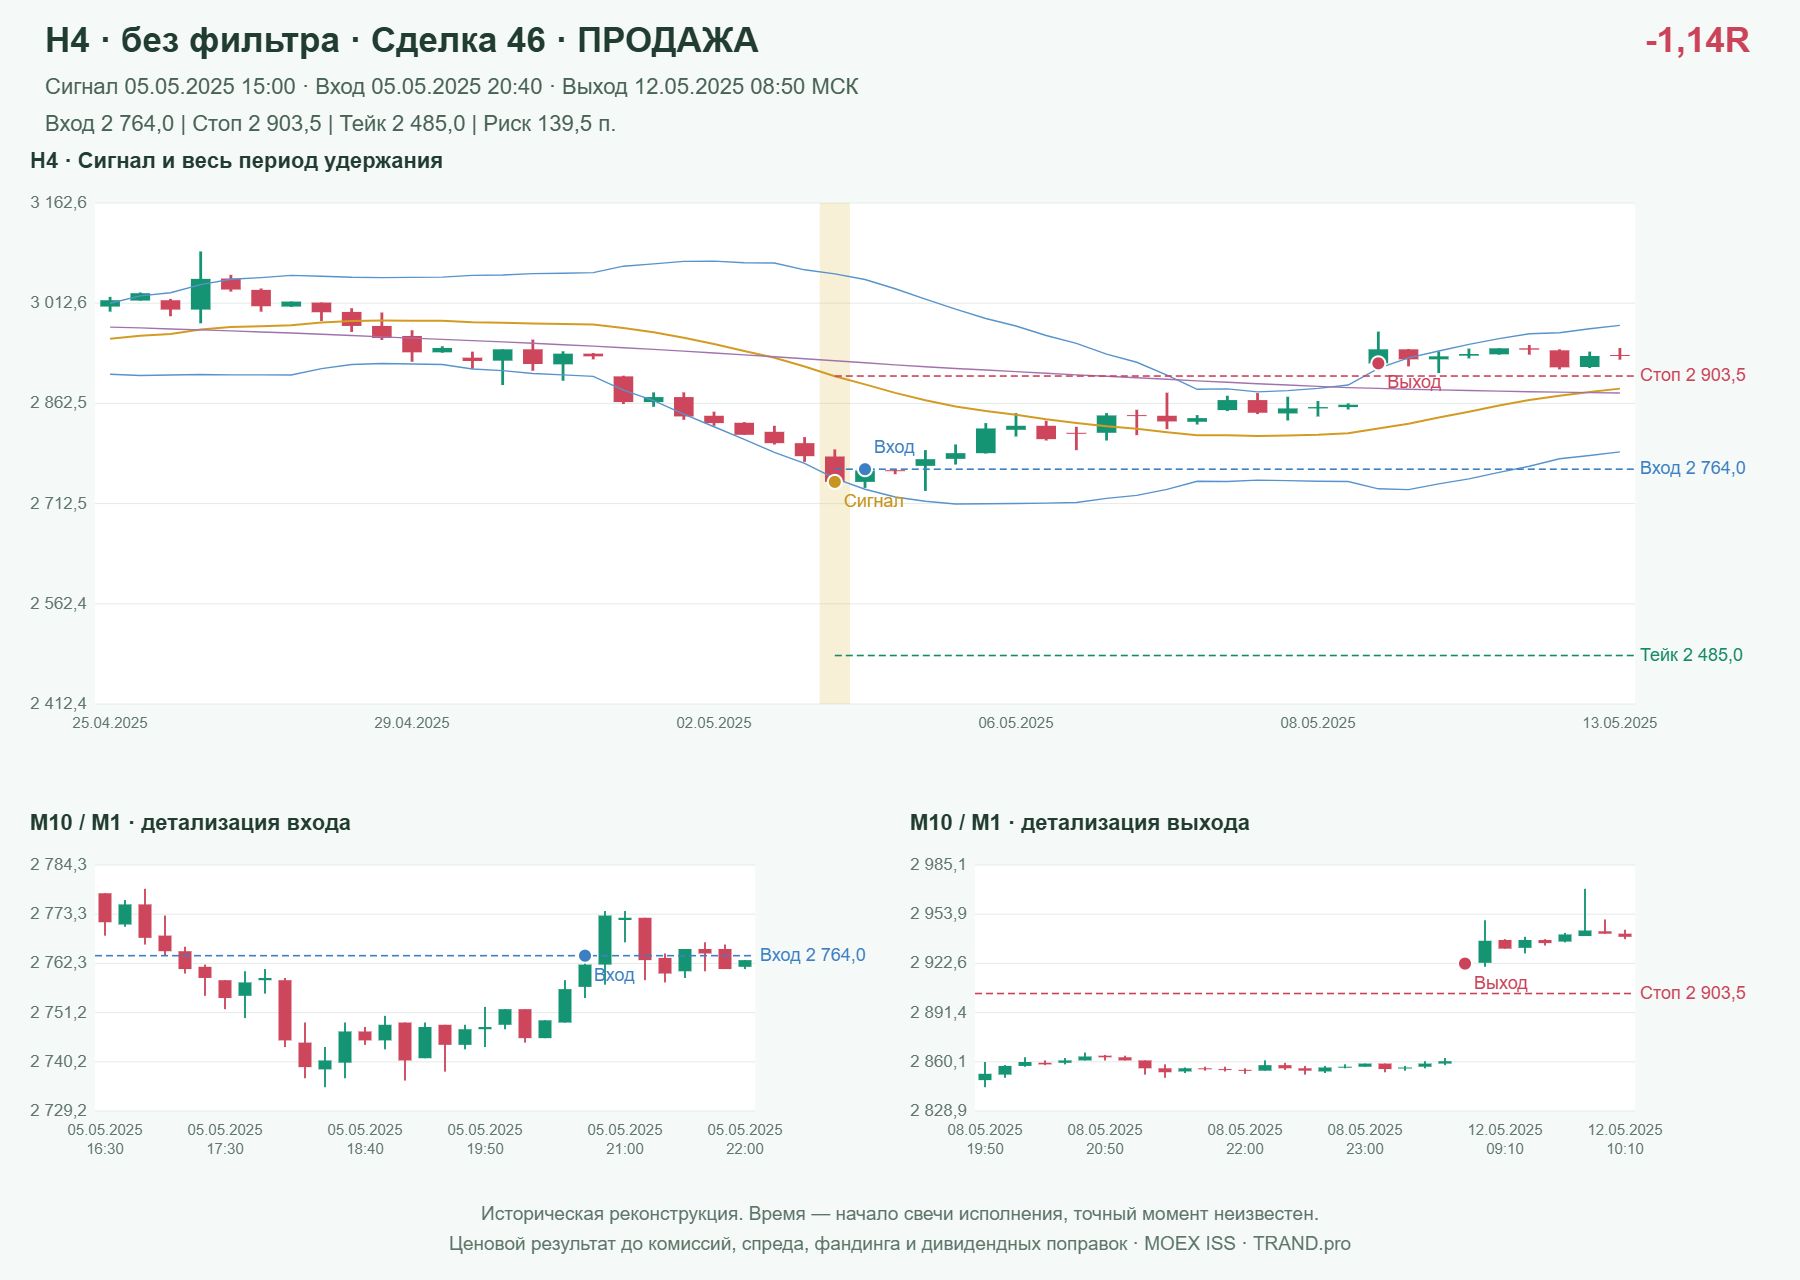This screenshot has width=1800, height=1280.
Task: Click heading 'H4 · Сигнал и весь период удержания'
Action: pyautogui.click(x=236, y=161)
